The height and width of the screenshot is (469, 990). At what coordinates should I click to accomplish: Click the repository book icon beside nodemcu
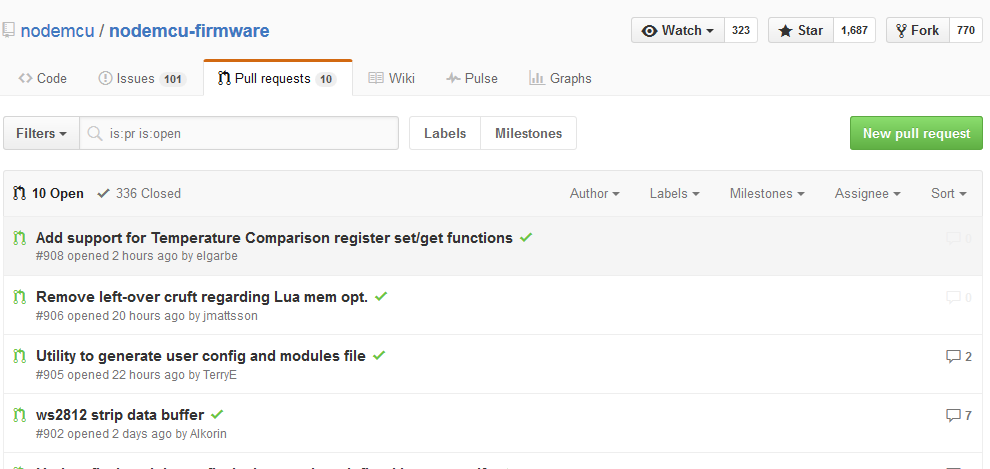pos(8,30)
